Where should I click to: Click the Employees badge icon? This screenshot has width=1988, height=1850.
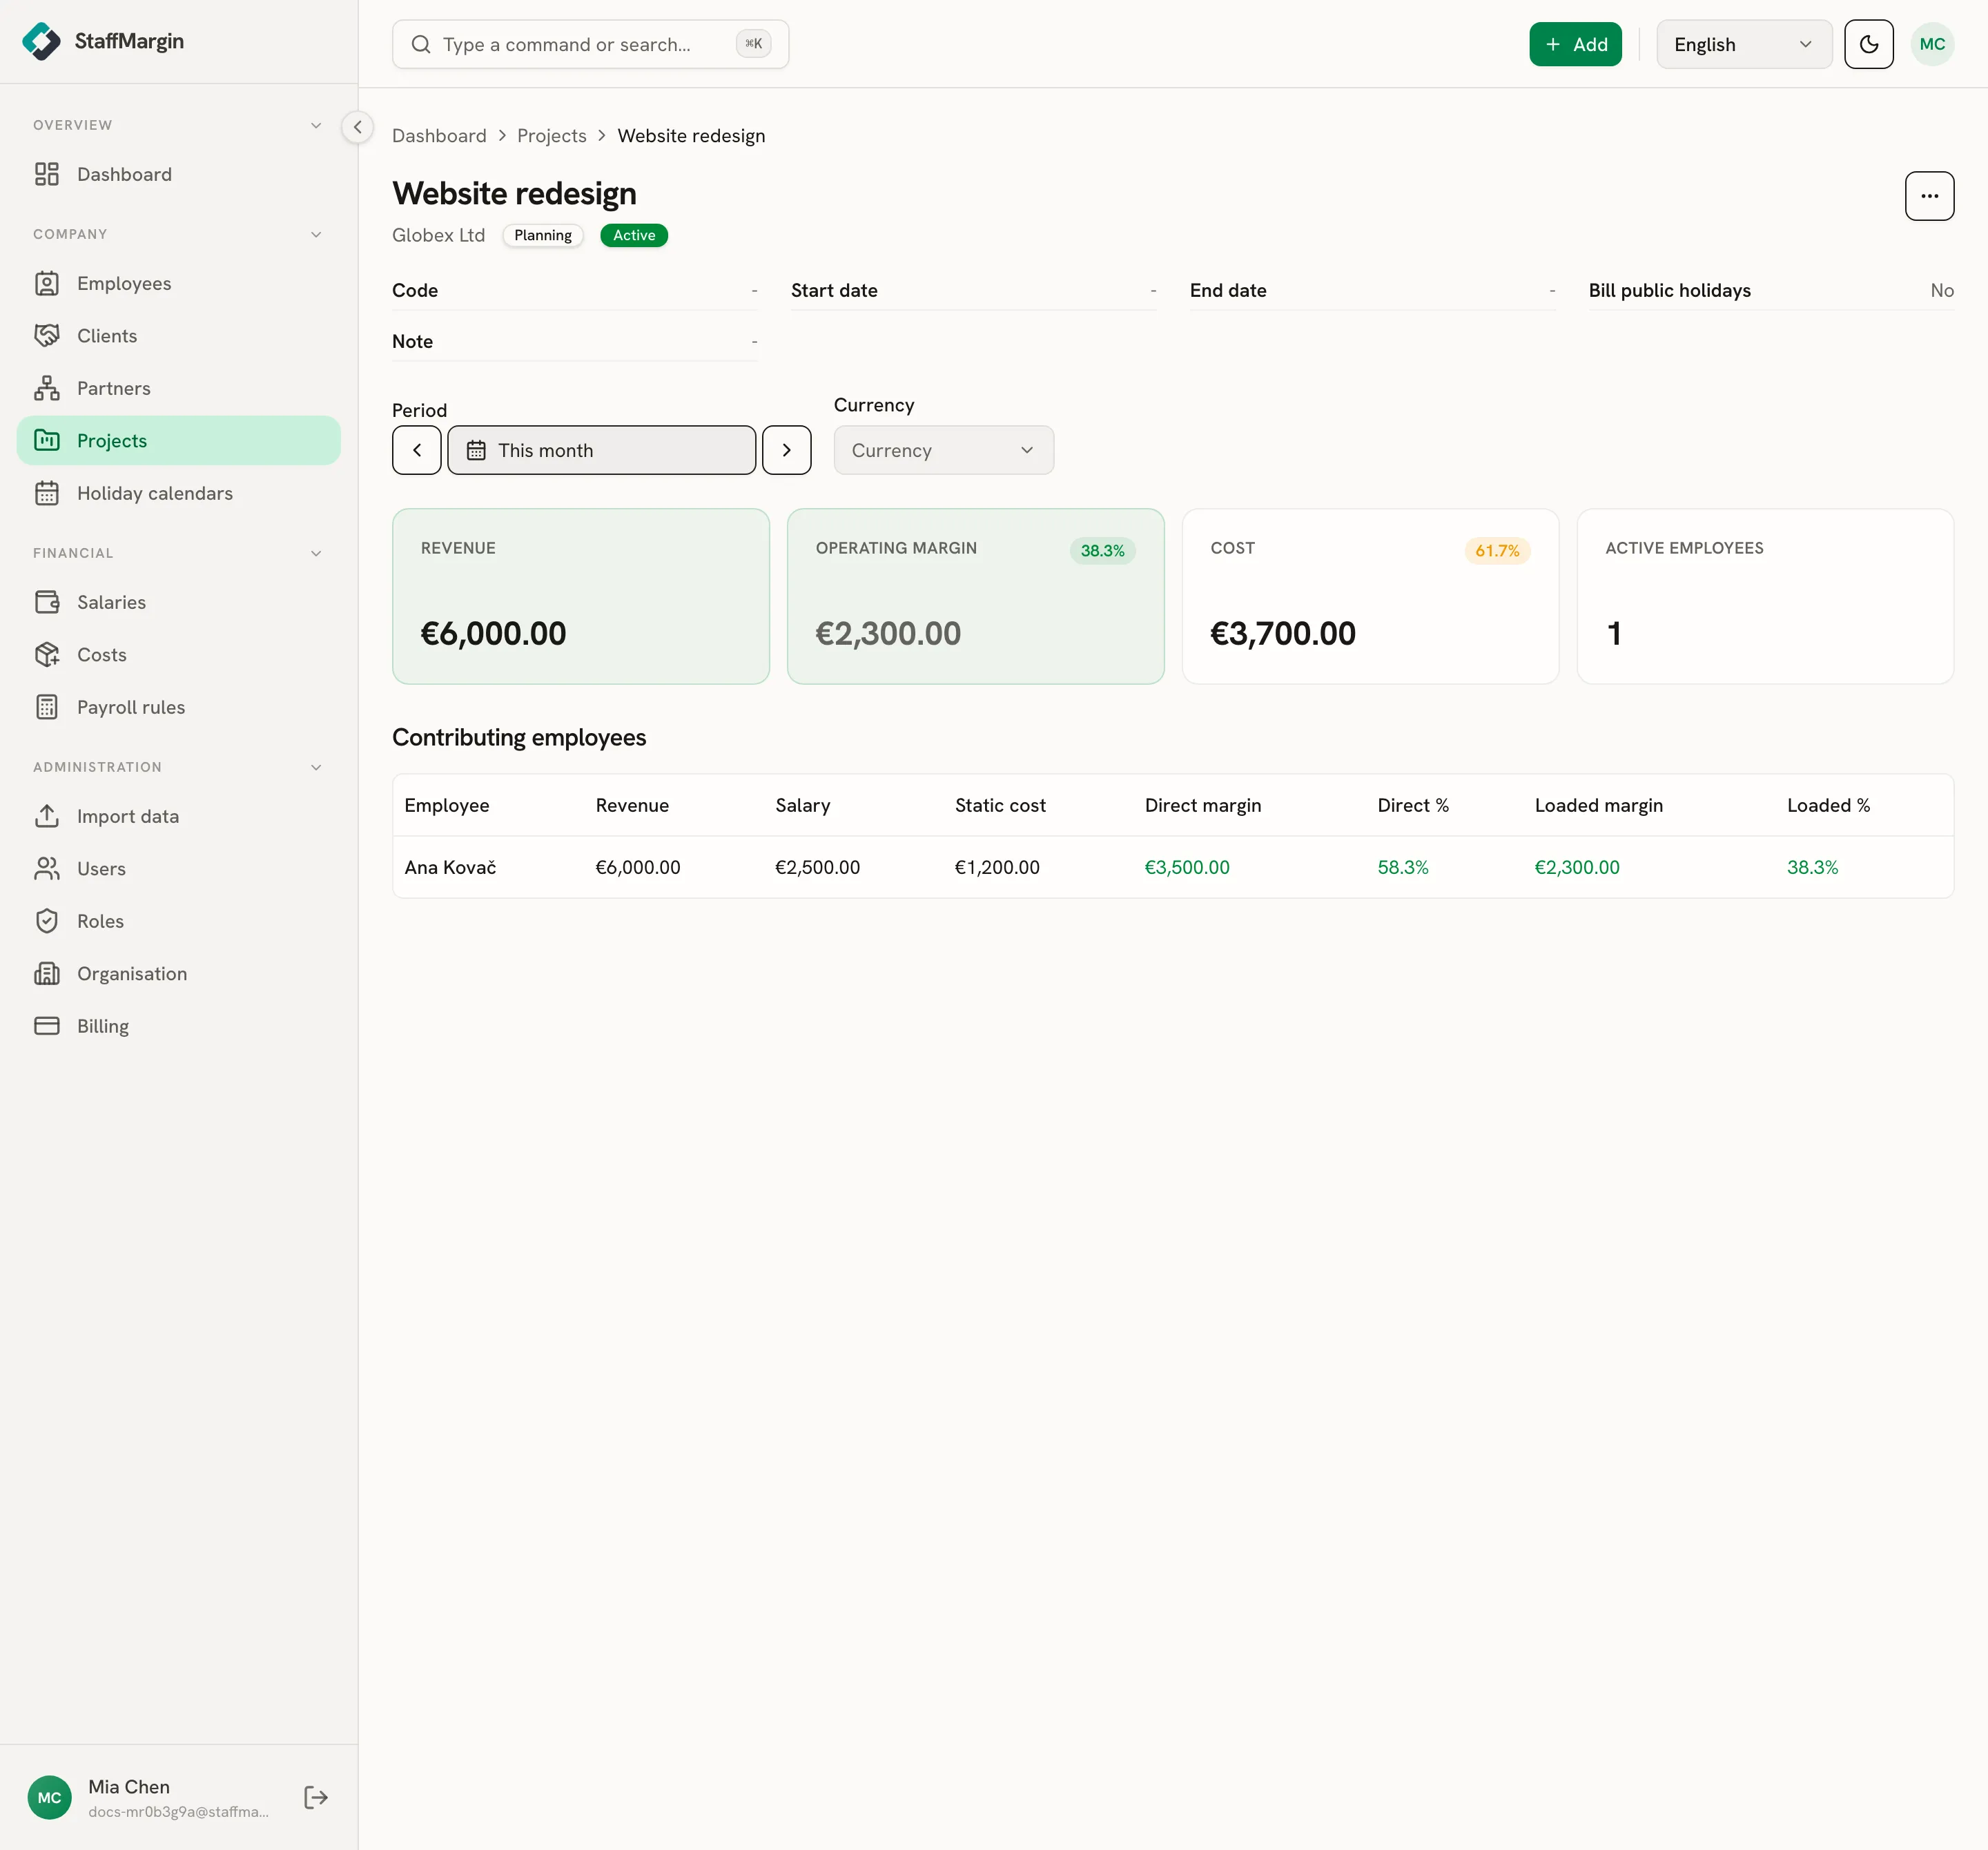pos(47,283)
